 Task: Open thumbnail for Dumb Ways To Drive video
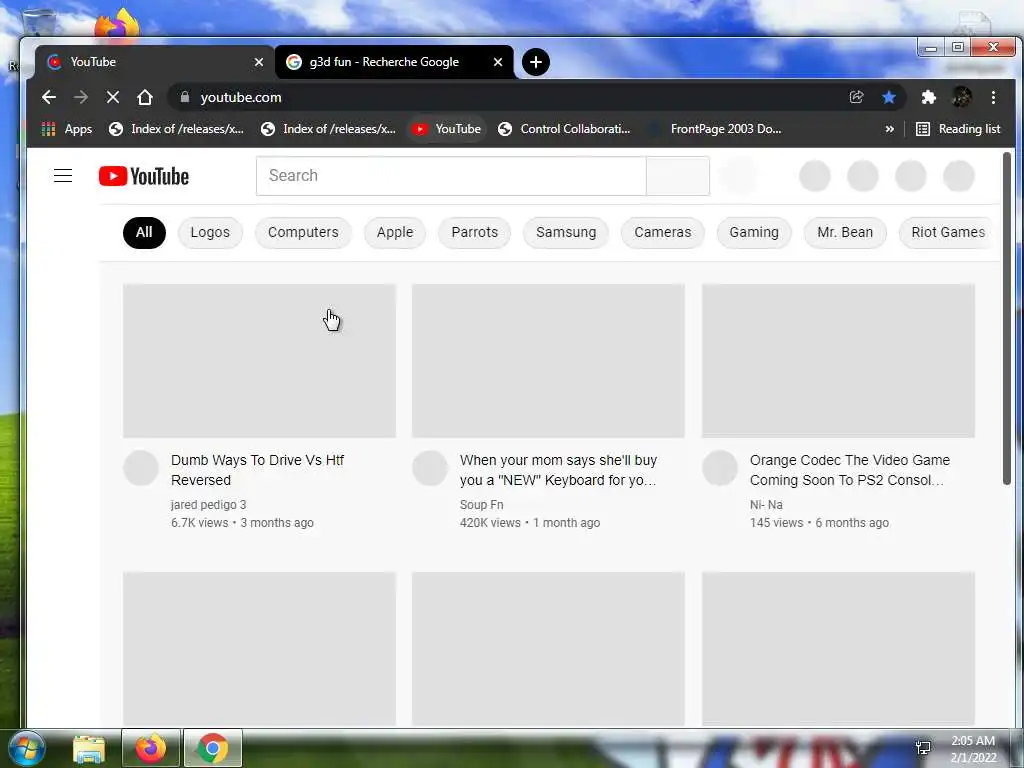[x=259, y=360]
